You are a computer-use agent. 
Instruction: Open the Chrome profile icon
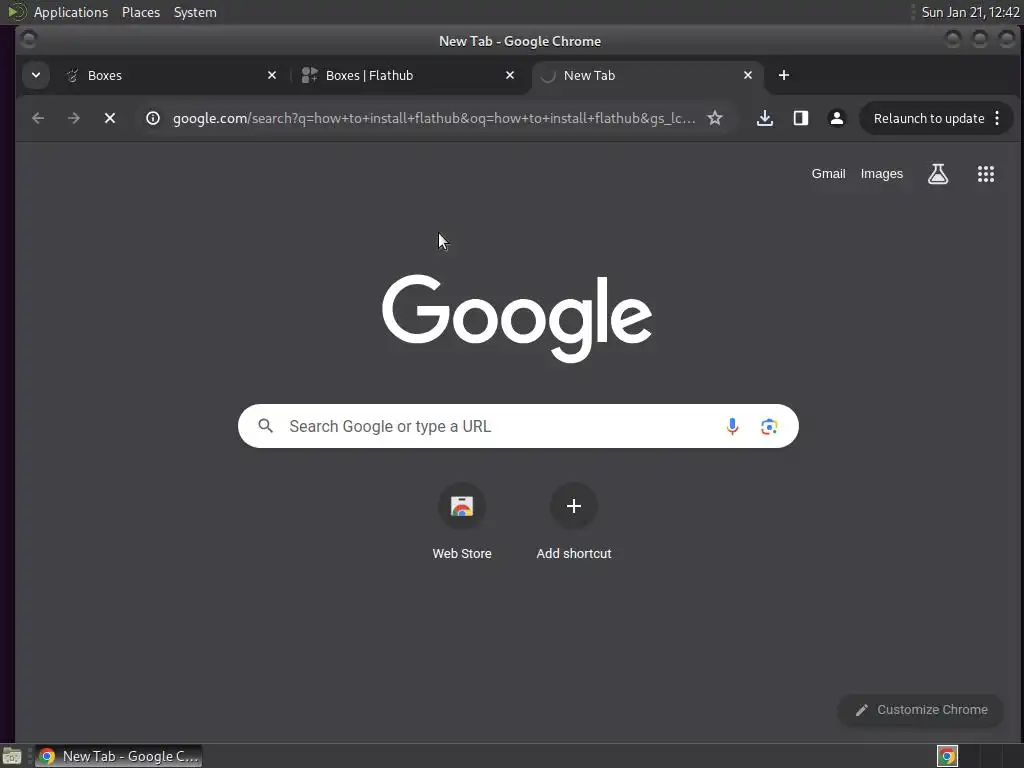tap(837, 118)
